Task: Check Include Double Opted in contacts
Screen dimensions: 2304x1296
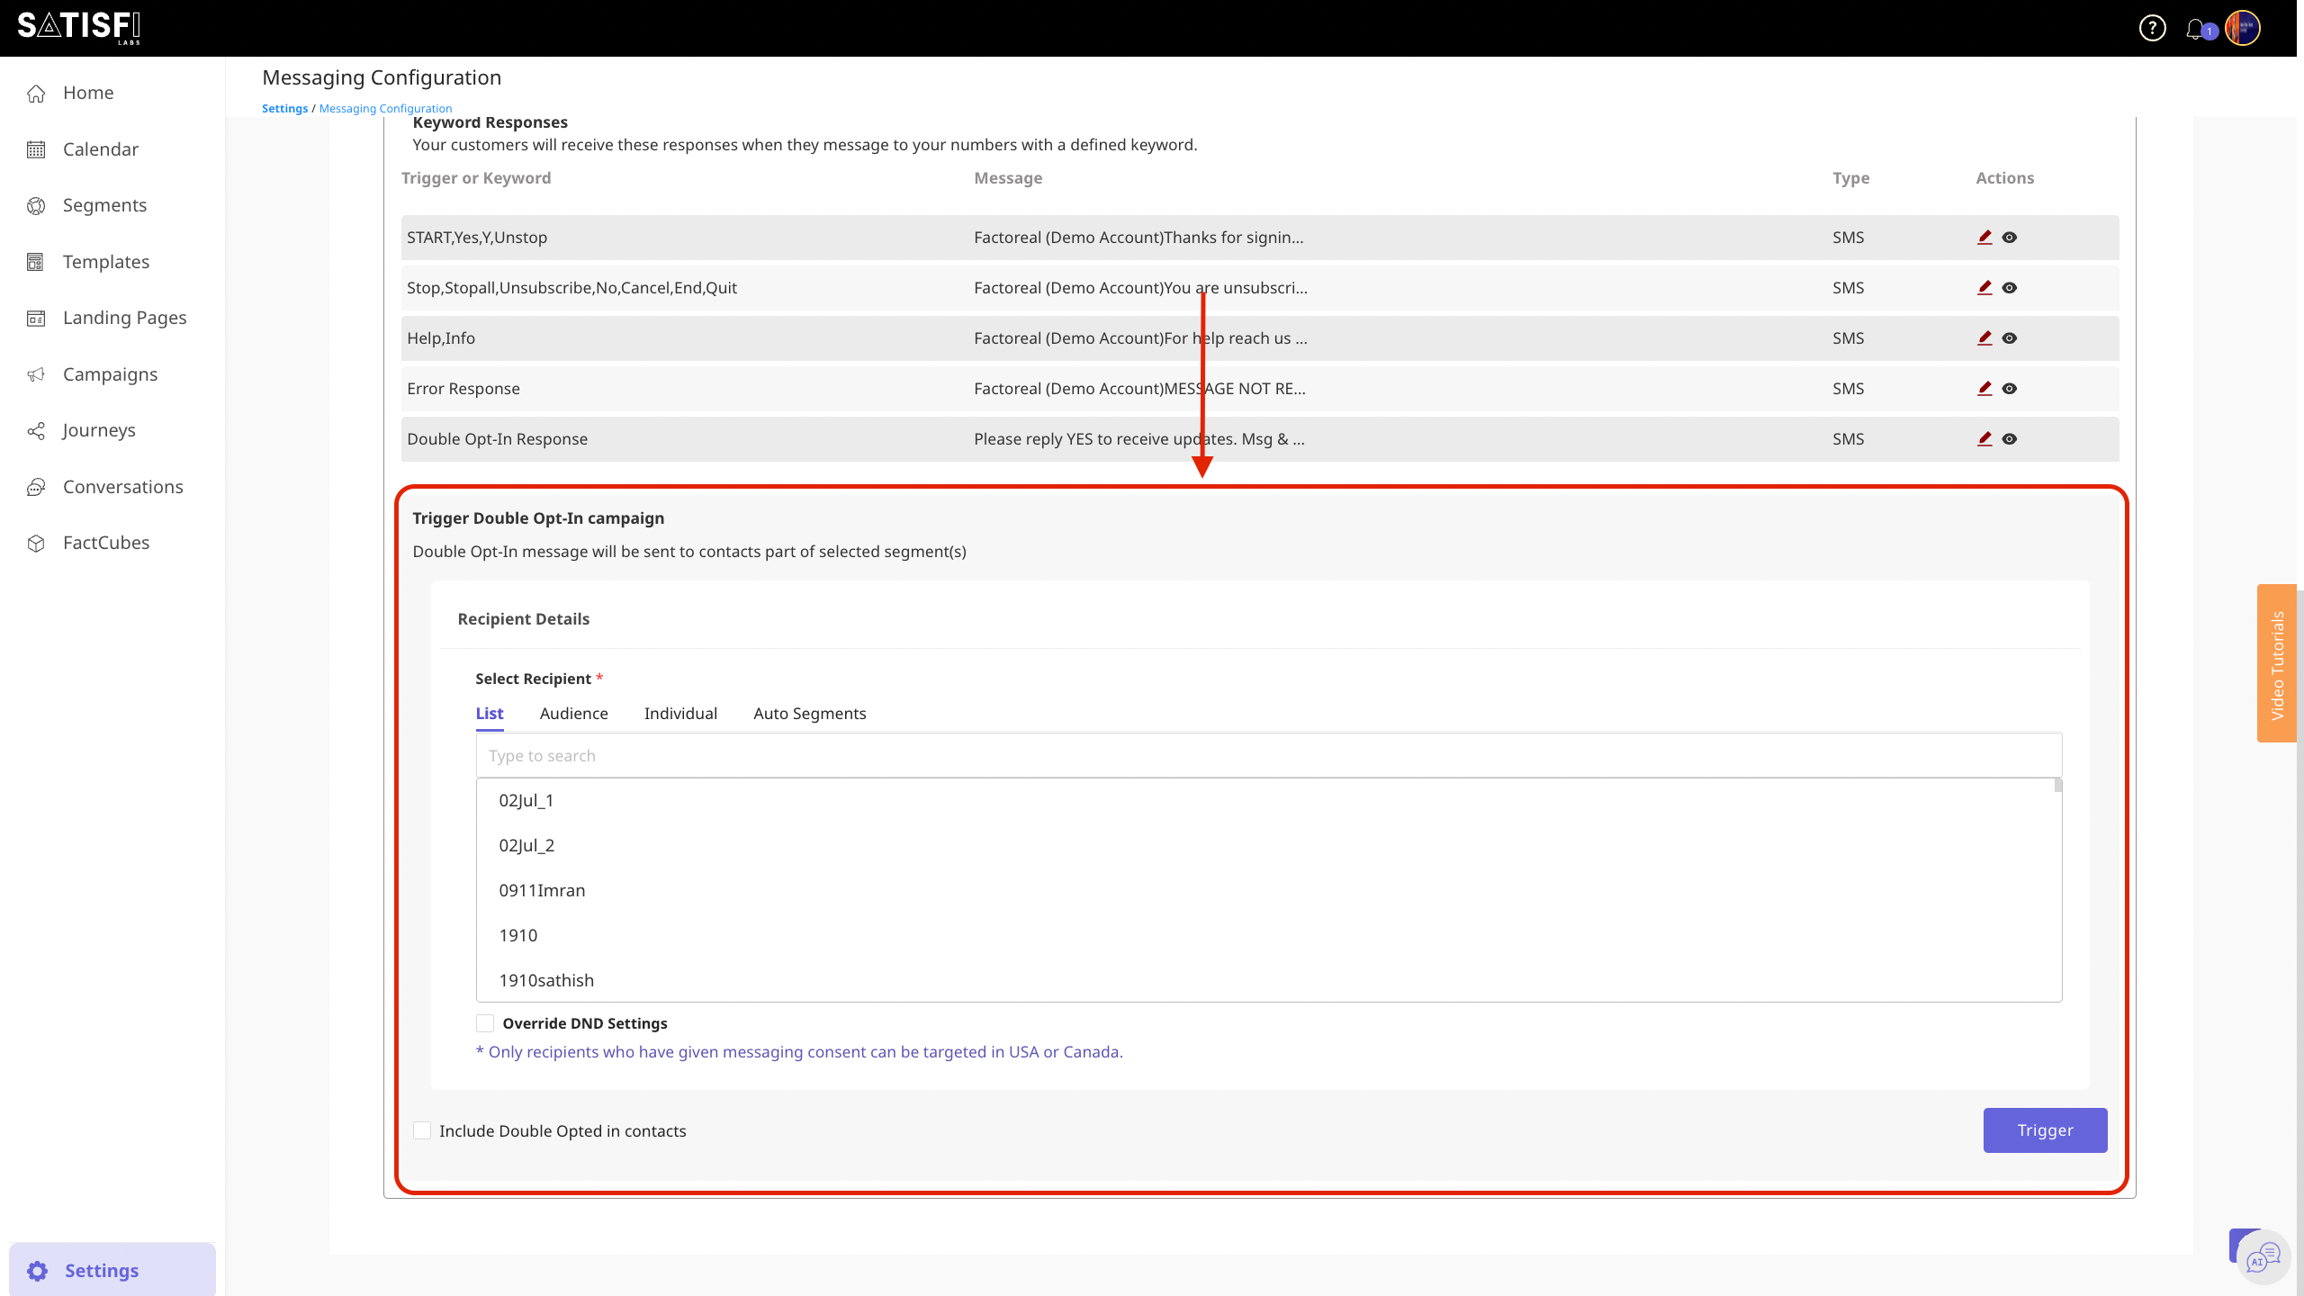Action: click(422, 1130)
